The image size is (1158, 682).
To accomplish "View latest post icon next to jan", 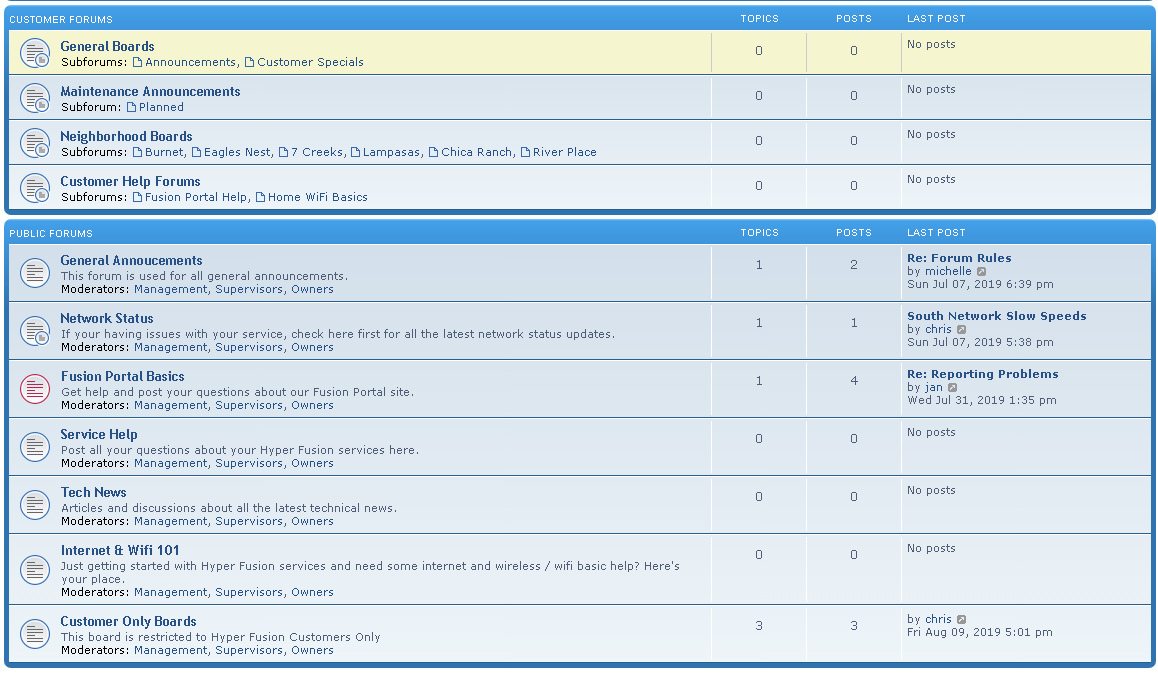I will click(x=953, y=388).
